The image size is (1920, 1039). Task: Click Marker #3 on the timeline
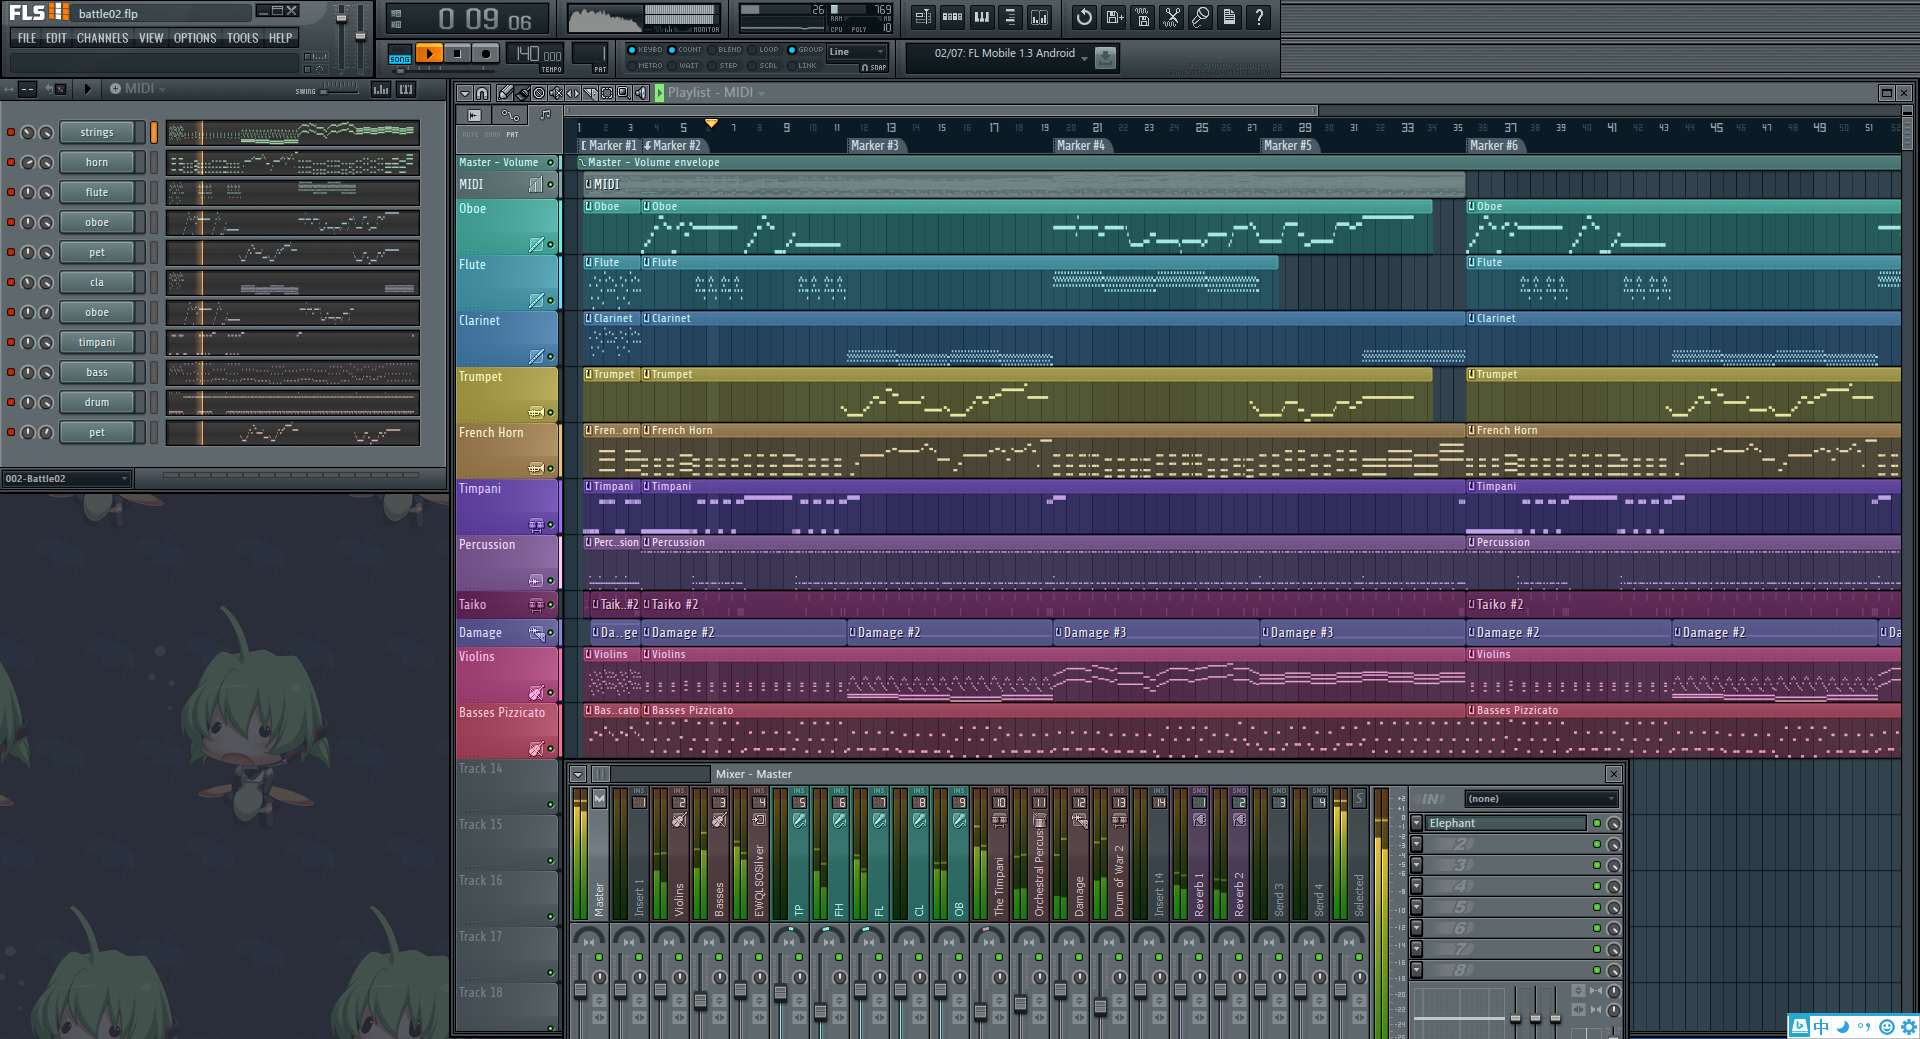click(874, 145)
